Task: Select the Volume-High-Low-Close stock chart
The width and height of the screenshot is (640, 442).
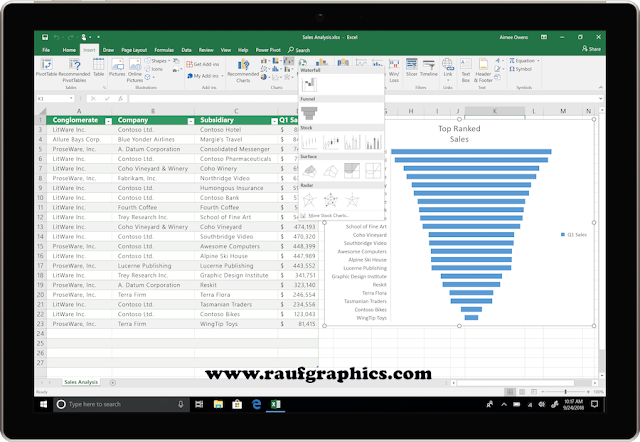Action: tap(352, 142)
